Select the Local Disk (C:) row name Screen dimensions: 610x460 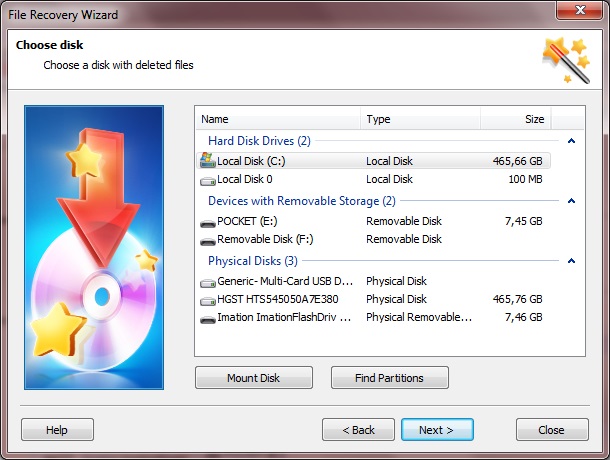click(x=251, y=161)
